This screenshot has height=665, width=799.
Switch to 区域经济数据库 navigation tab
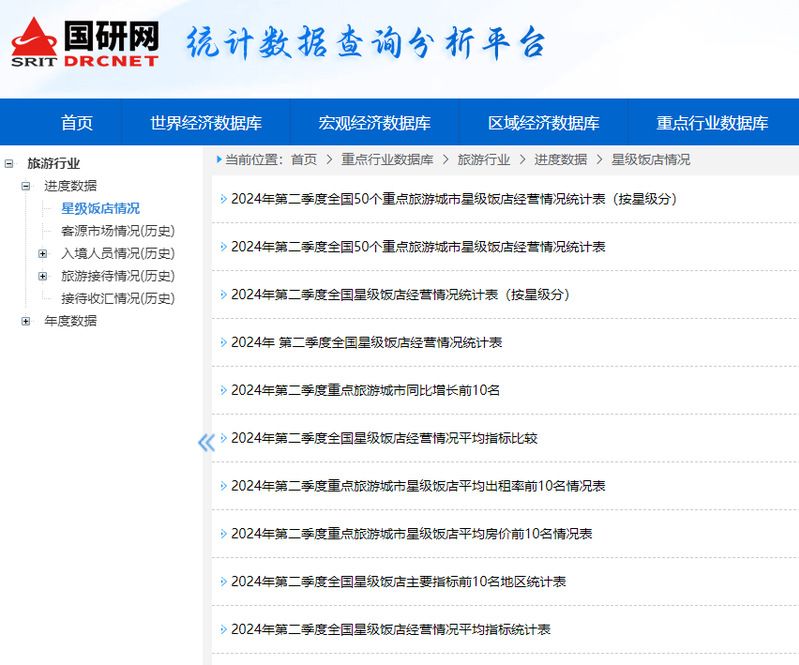543,123
